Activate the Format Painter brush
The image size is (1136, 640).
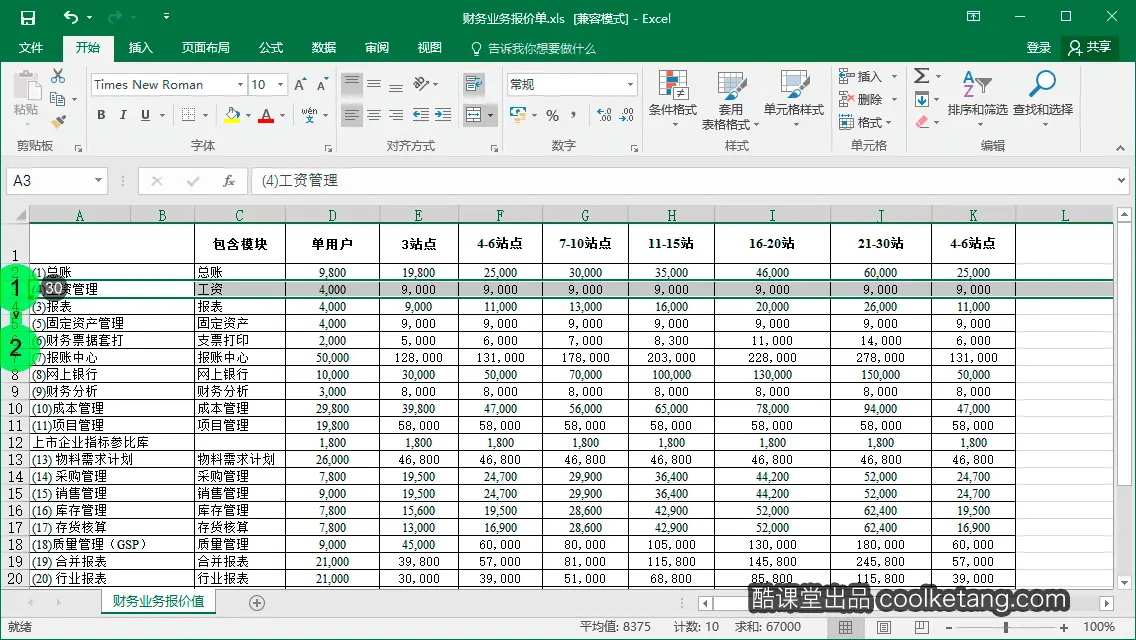[x=58, y=120]
